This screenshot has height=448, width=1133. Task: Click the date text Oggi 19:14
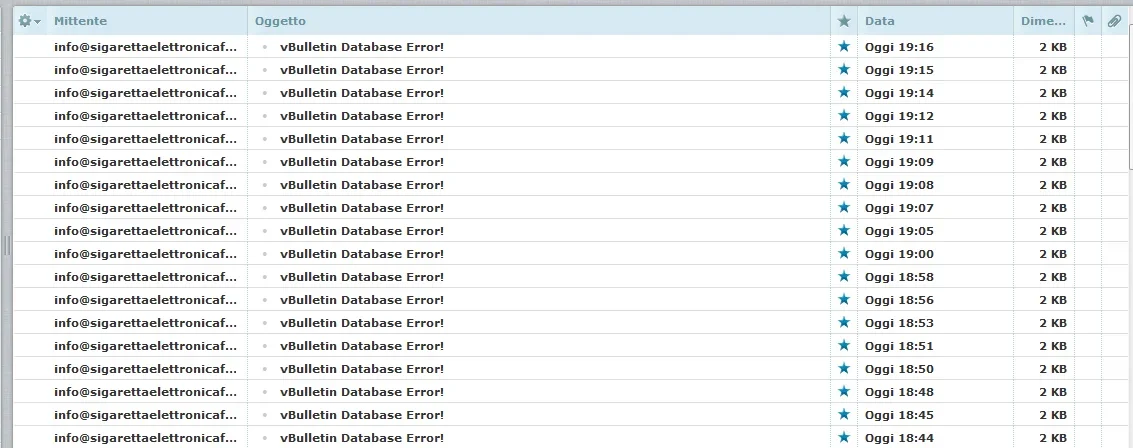click(899, 93)
